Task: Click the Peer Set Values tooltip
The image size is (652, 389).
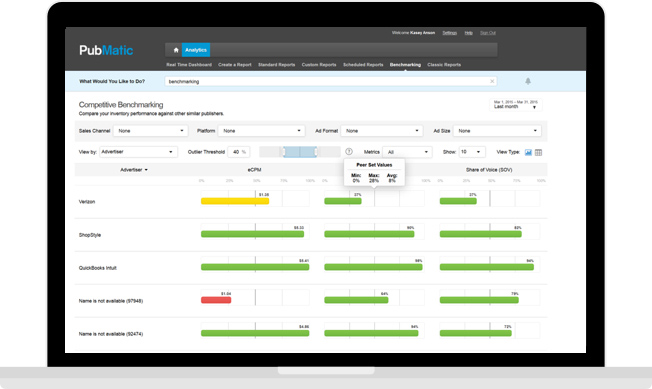Action: (374, 172)
